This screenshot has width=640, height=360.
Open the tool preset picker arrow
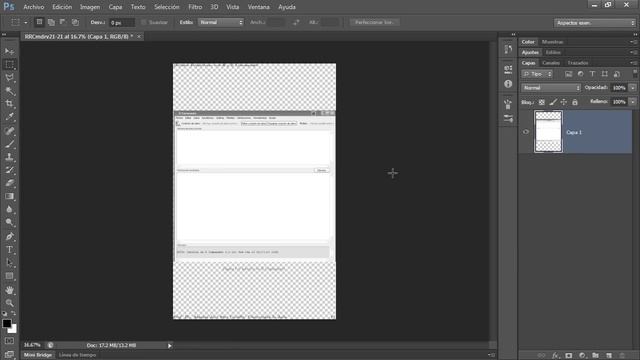25,22
